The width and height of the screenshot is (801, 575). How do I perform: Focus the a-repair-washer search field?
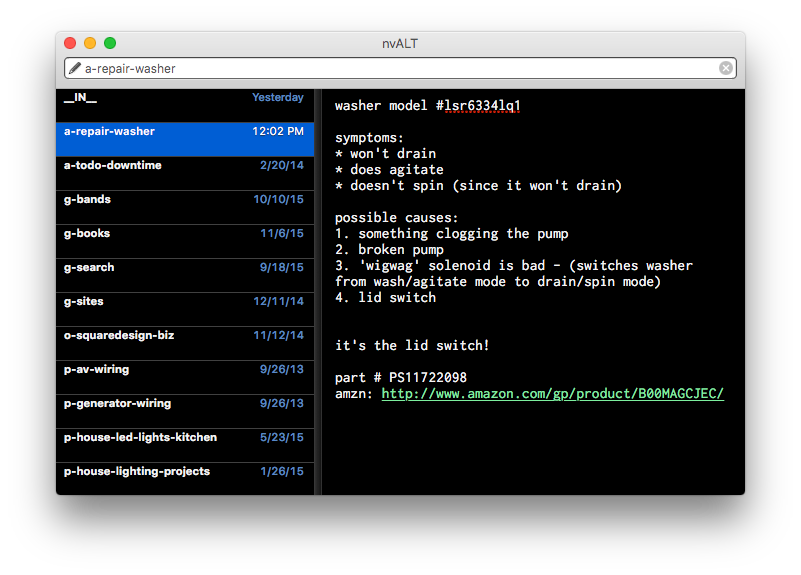400,69
